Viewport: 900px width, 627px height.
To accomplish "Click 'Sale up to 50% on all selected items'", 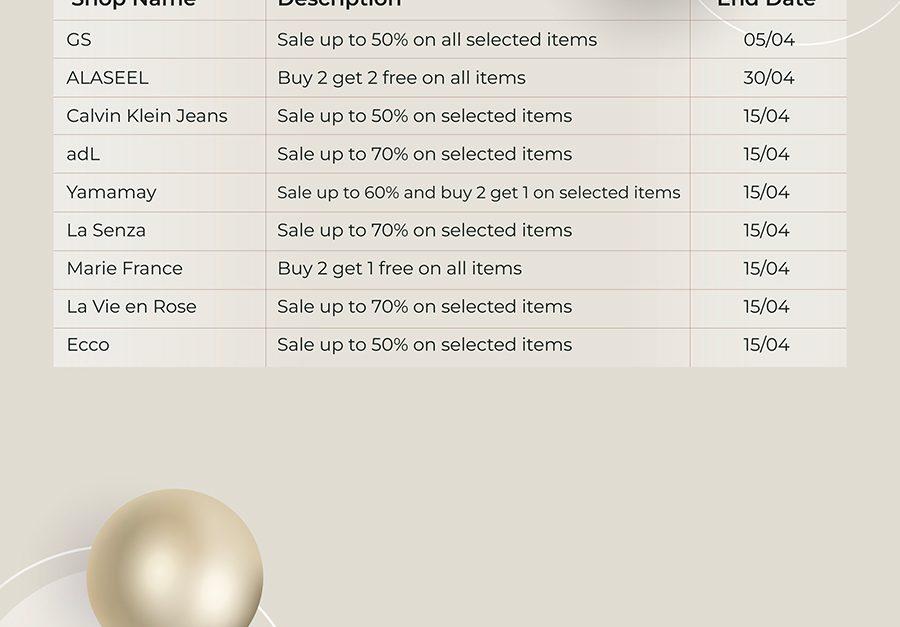I will tap(437, 40).
